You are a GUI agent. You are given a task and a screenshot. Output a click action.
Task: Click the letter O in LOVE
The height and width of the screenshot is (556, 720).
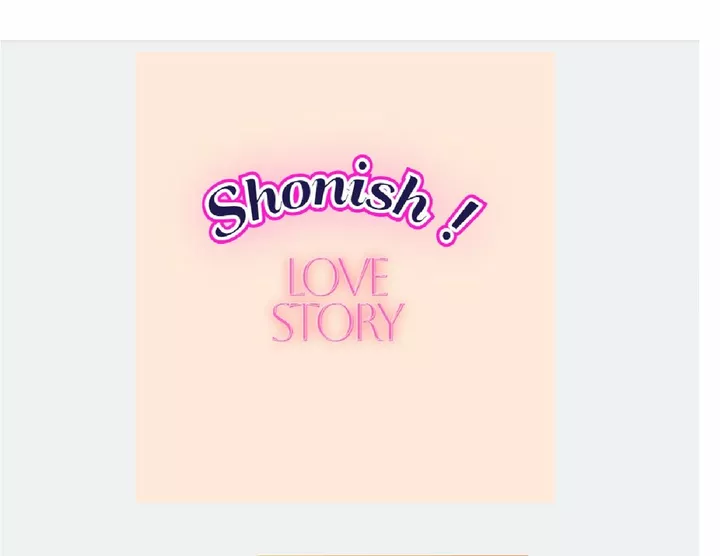pyautogui.click(x=321, y=277)
